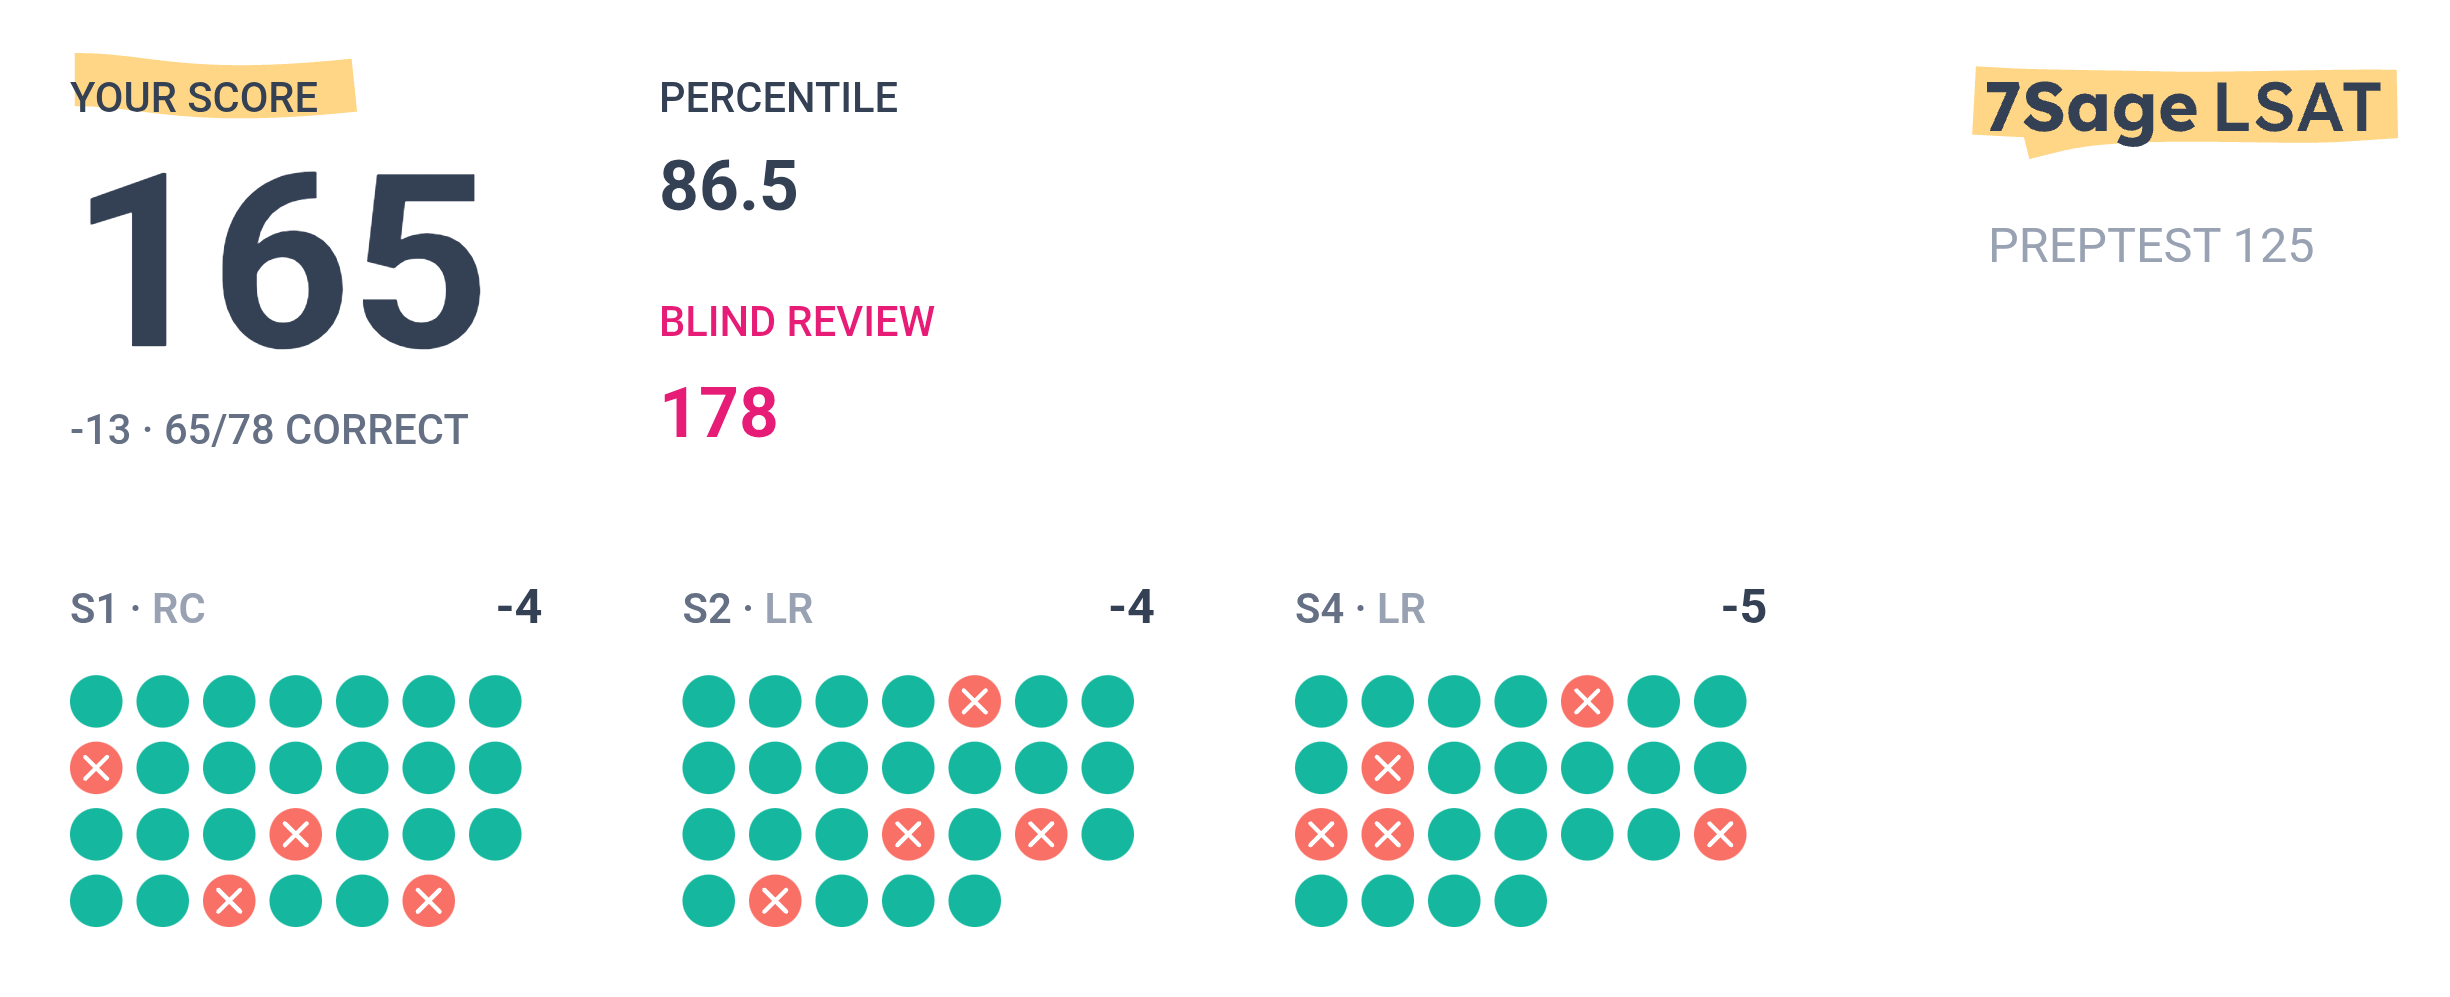Click the red X in the bottom row of S2 LR

point(775,901)
